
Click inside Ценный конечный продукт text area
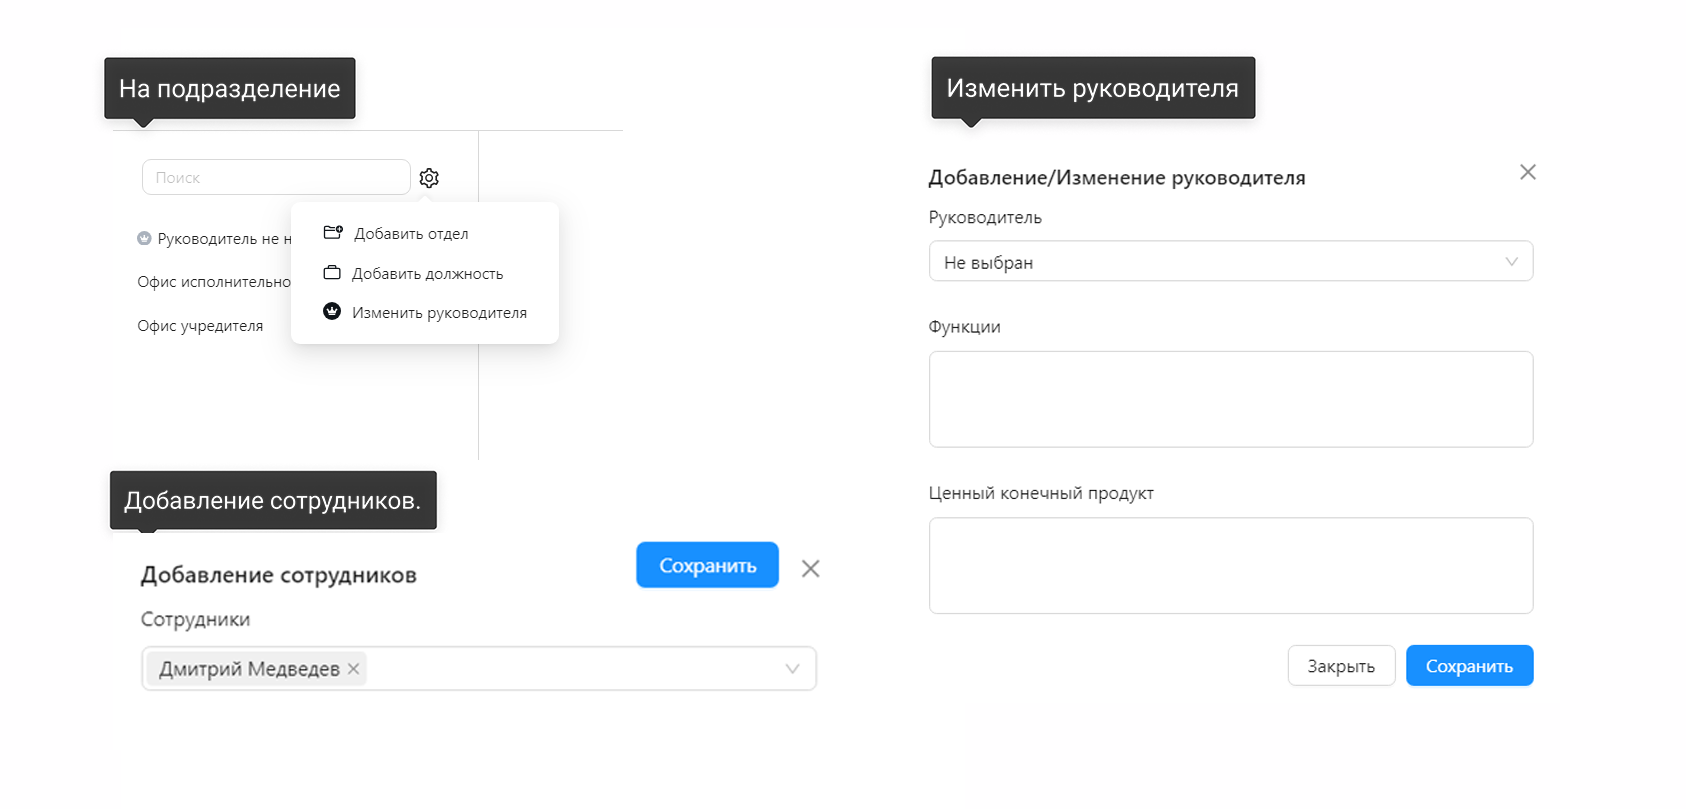pos(1231,565)
